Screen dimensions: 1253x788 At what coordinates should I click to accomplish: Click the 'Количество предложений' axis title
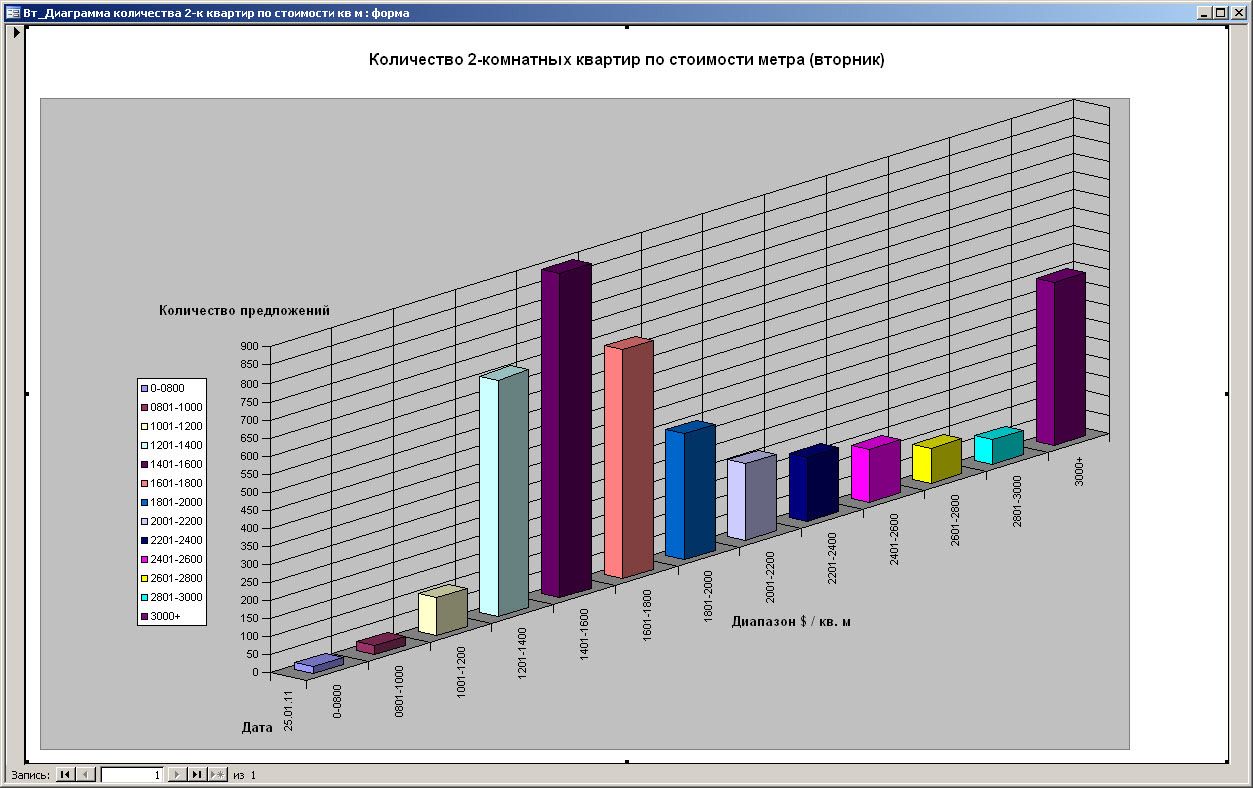tap(244, 311)
